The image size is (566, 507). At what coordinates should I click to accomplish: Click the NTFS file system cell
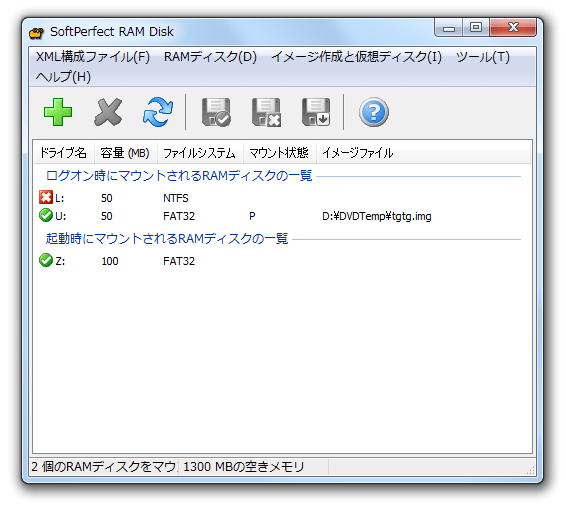(176, 198)
